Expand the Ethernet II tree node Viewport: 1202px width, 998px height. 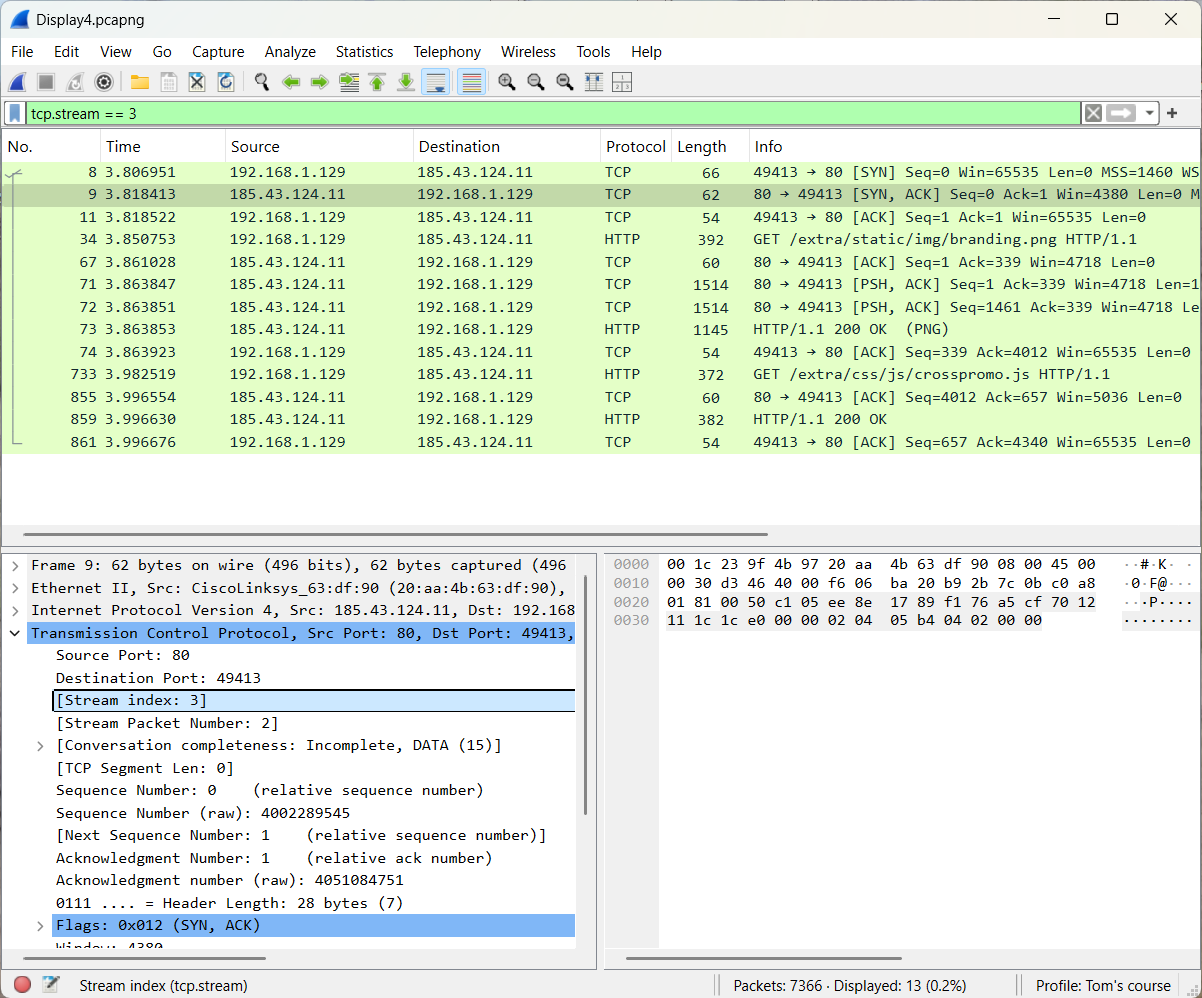[x=15, y=588]
